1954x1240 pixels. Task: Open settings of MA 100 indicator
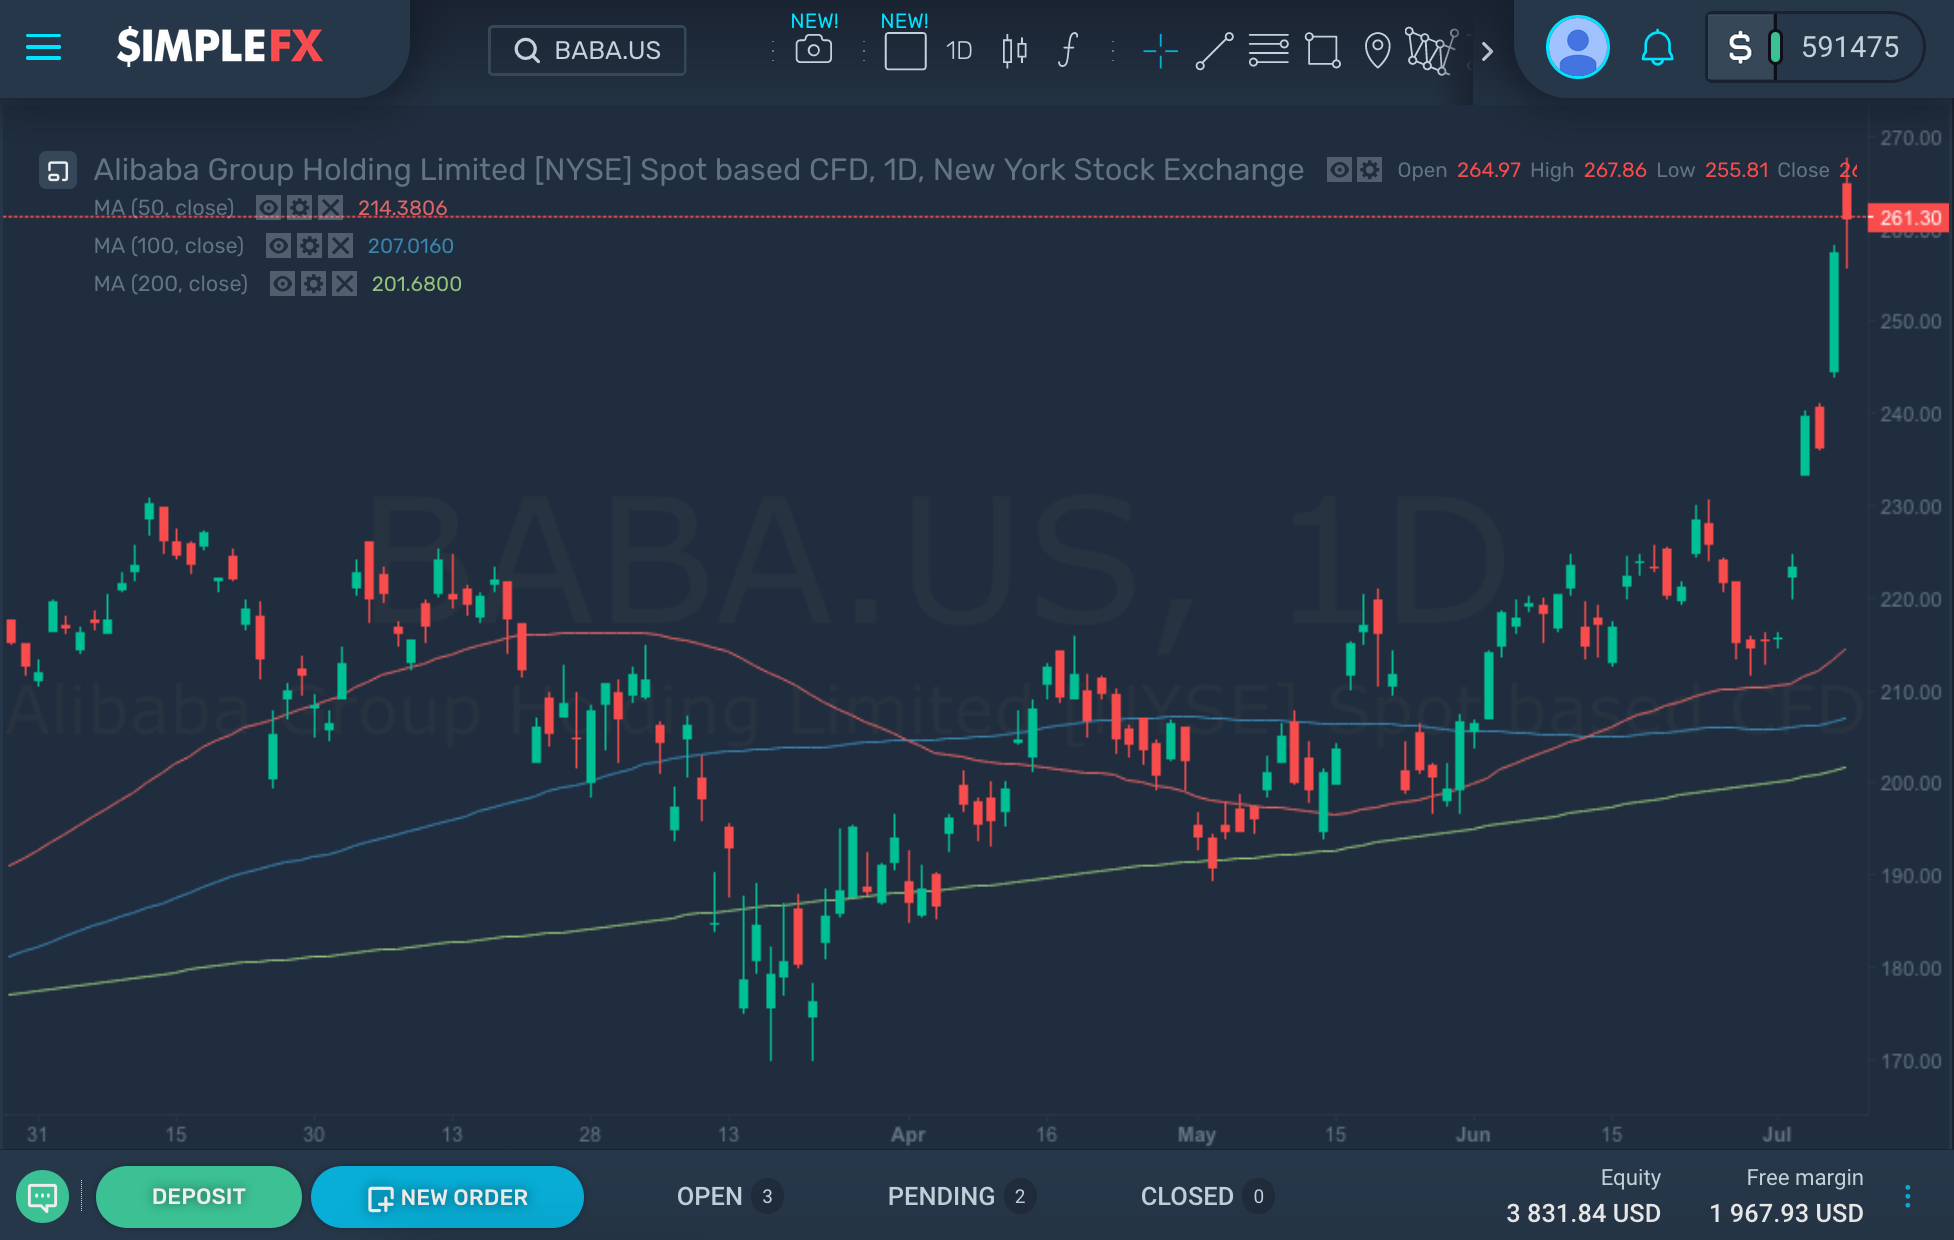click(x=309, y=246)
